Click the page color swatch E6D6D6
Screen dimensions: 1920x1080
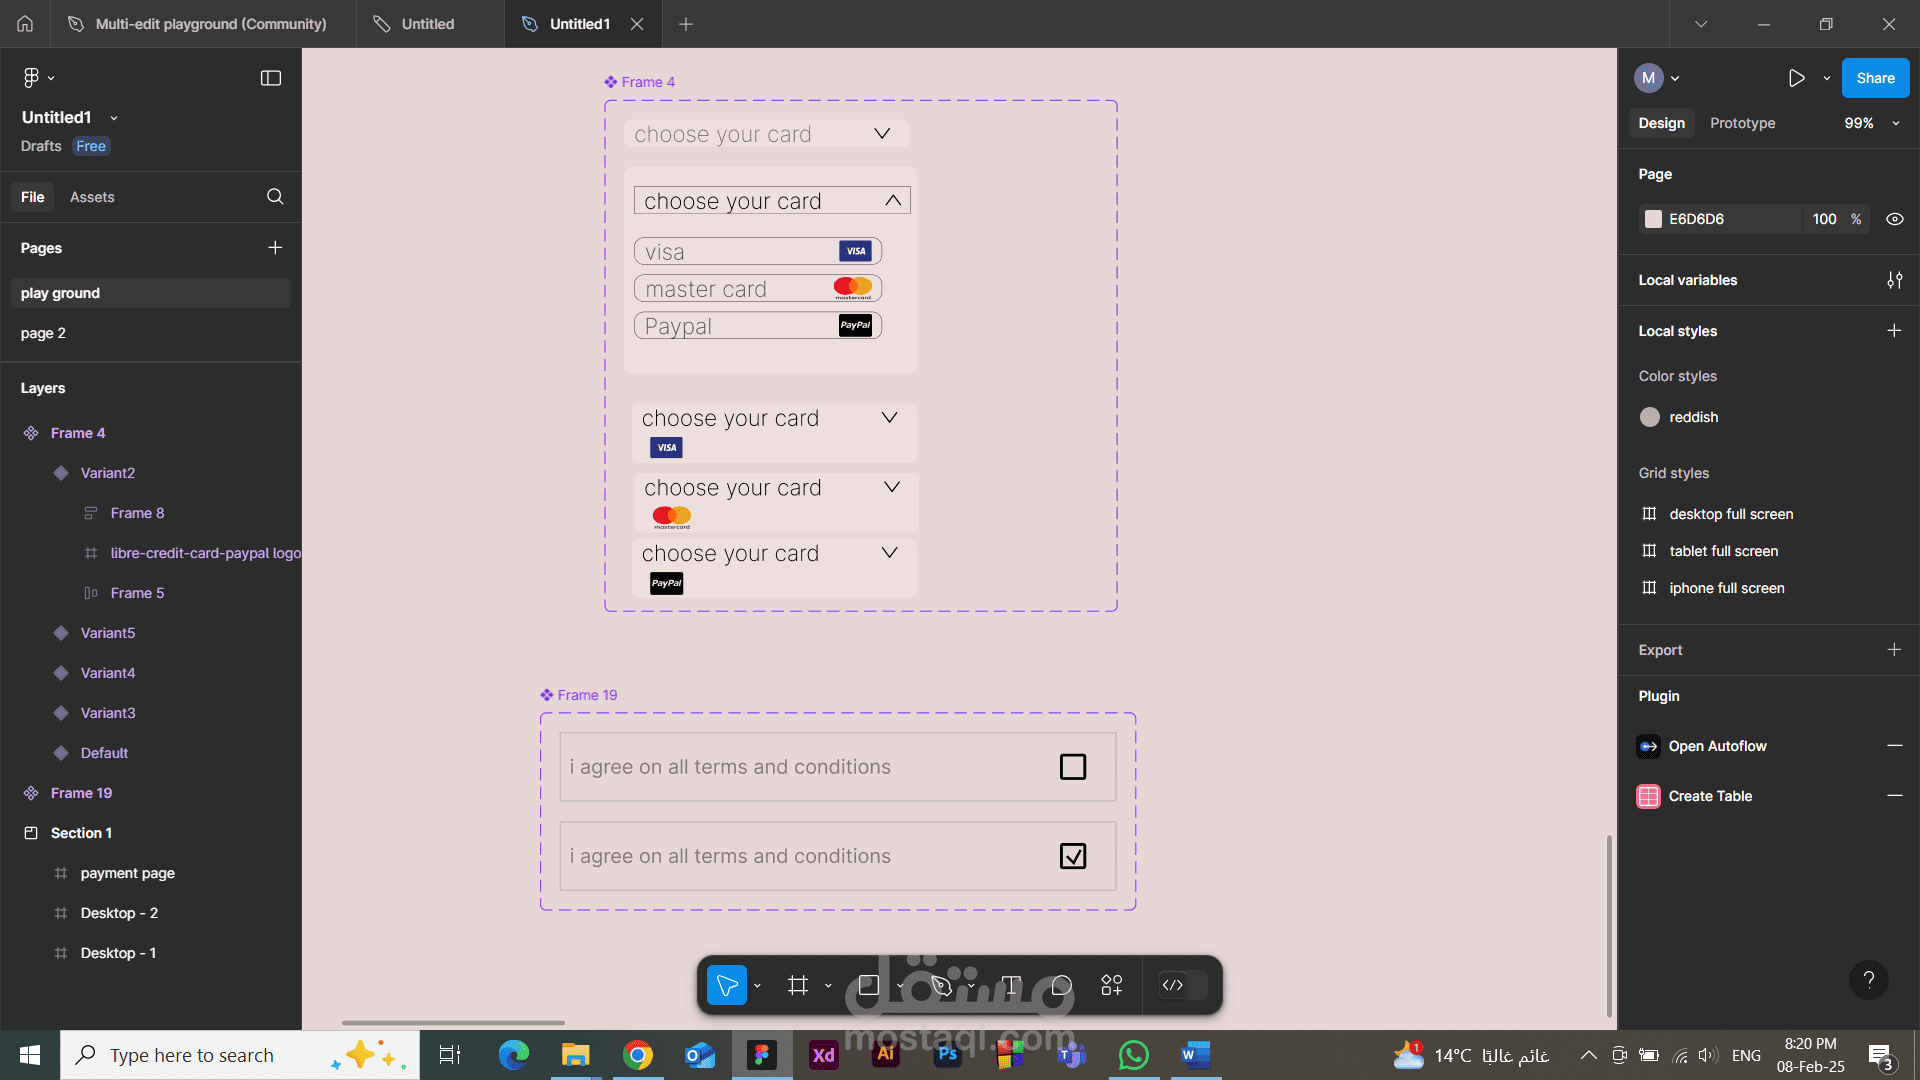(x=1653, y=219)
